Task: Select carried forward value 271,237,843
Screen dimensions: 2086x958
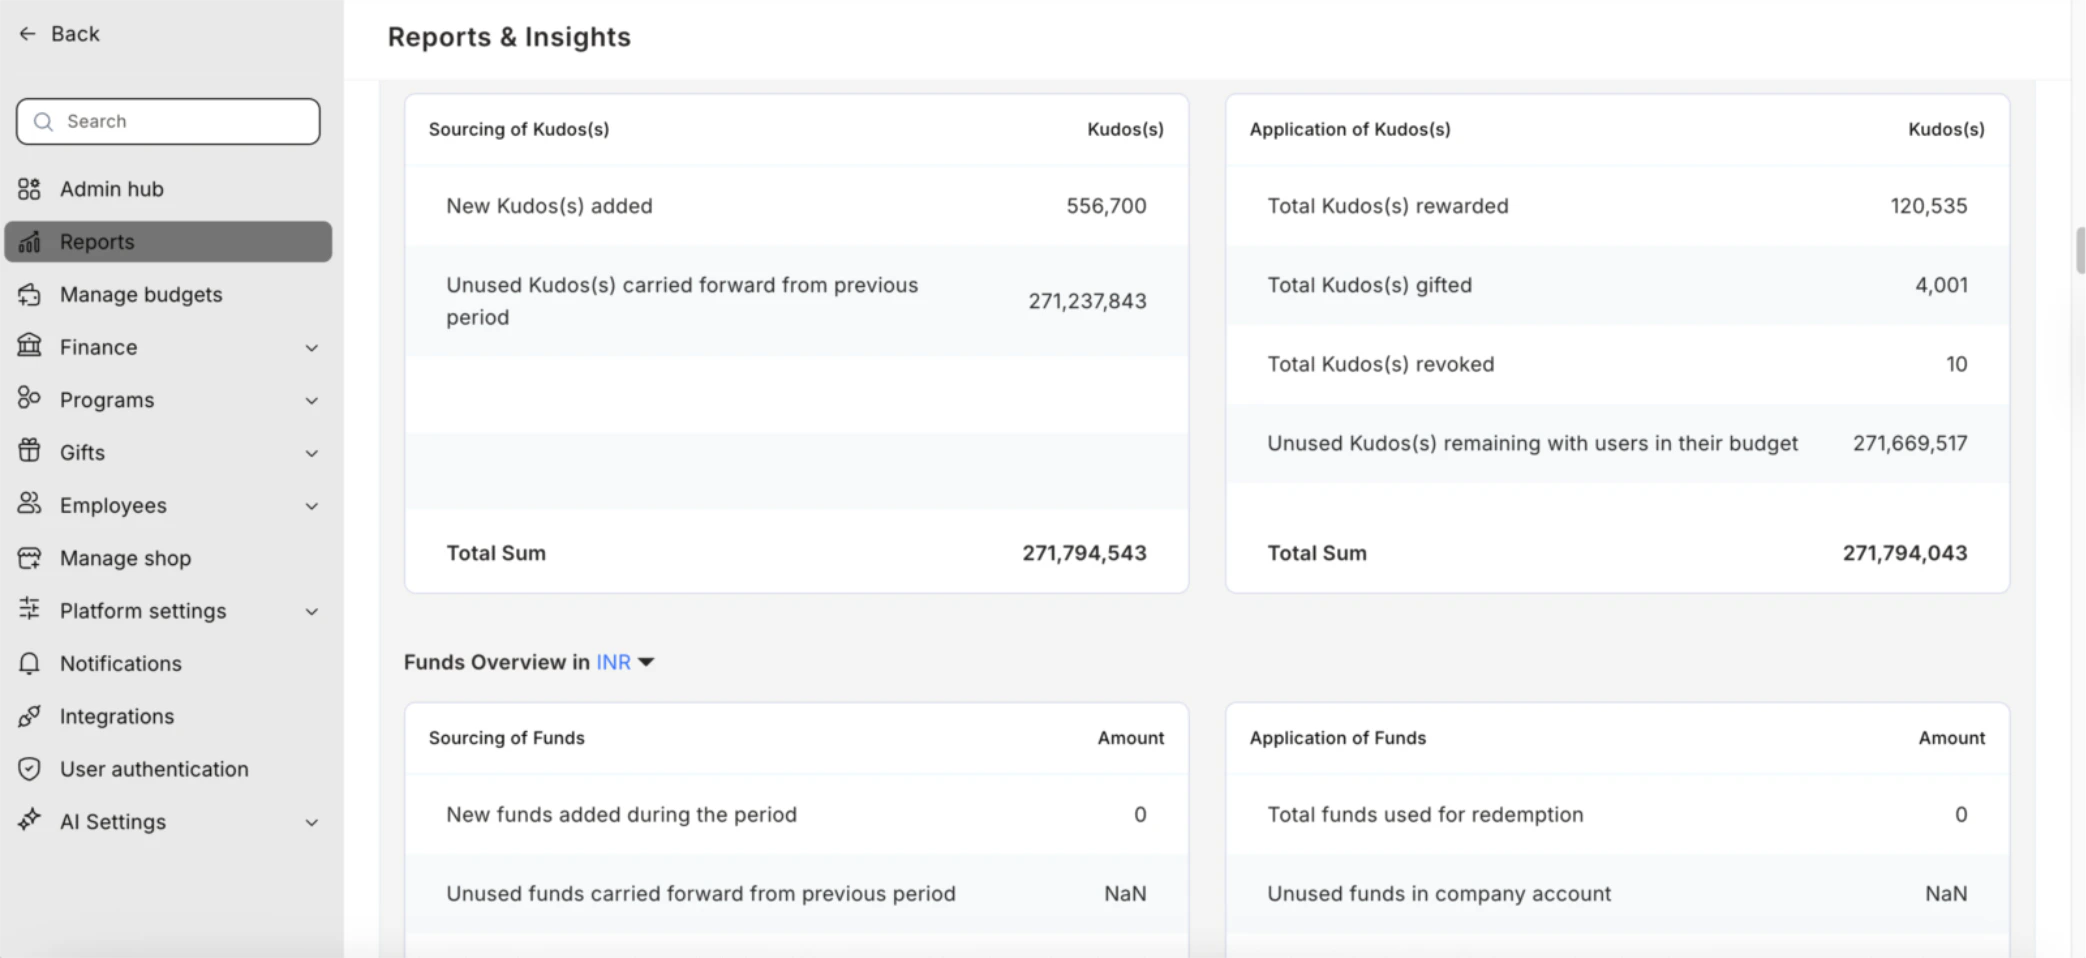Action: (1087, 301)
